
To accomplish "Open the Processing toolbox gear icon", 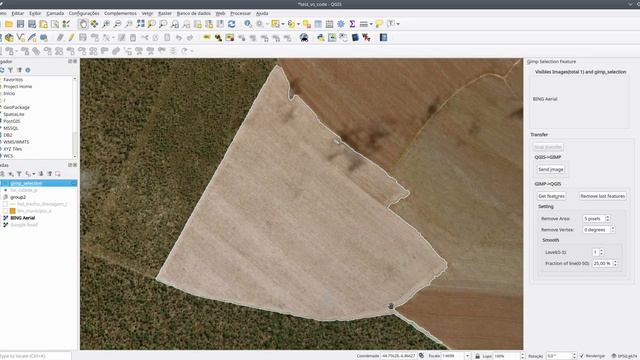I will pyautogui.click(x=340, y=24).
